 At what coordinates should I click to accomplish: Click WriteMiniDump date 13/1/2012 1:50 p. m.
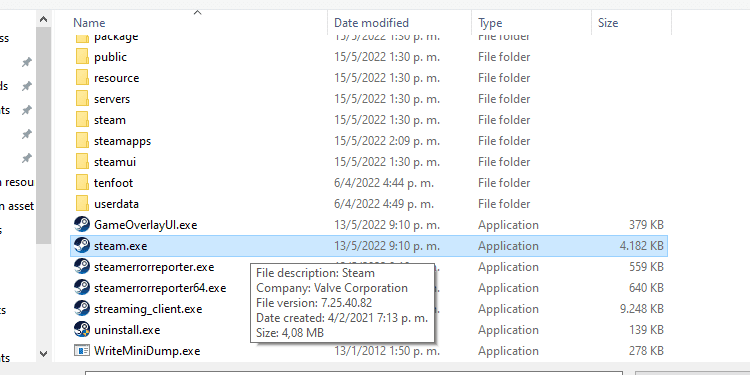click(386, 351)
